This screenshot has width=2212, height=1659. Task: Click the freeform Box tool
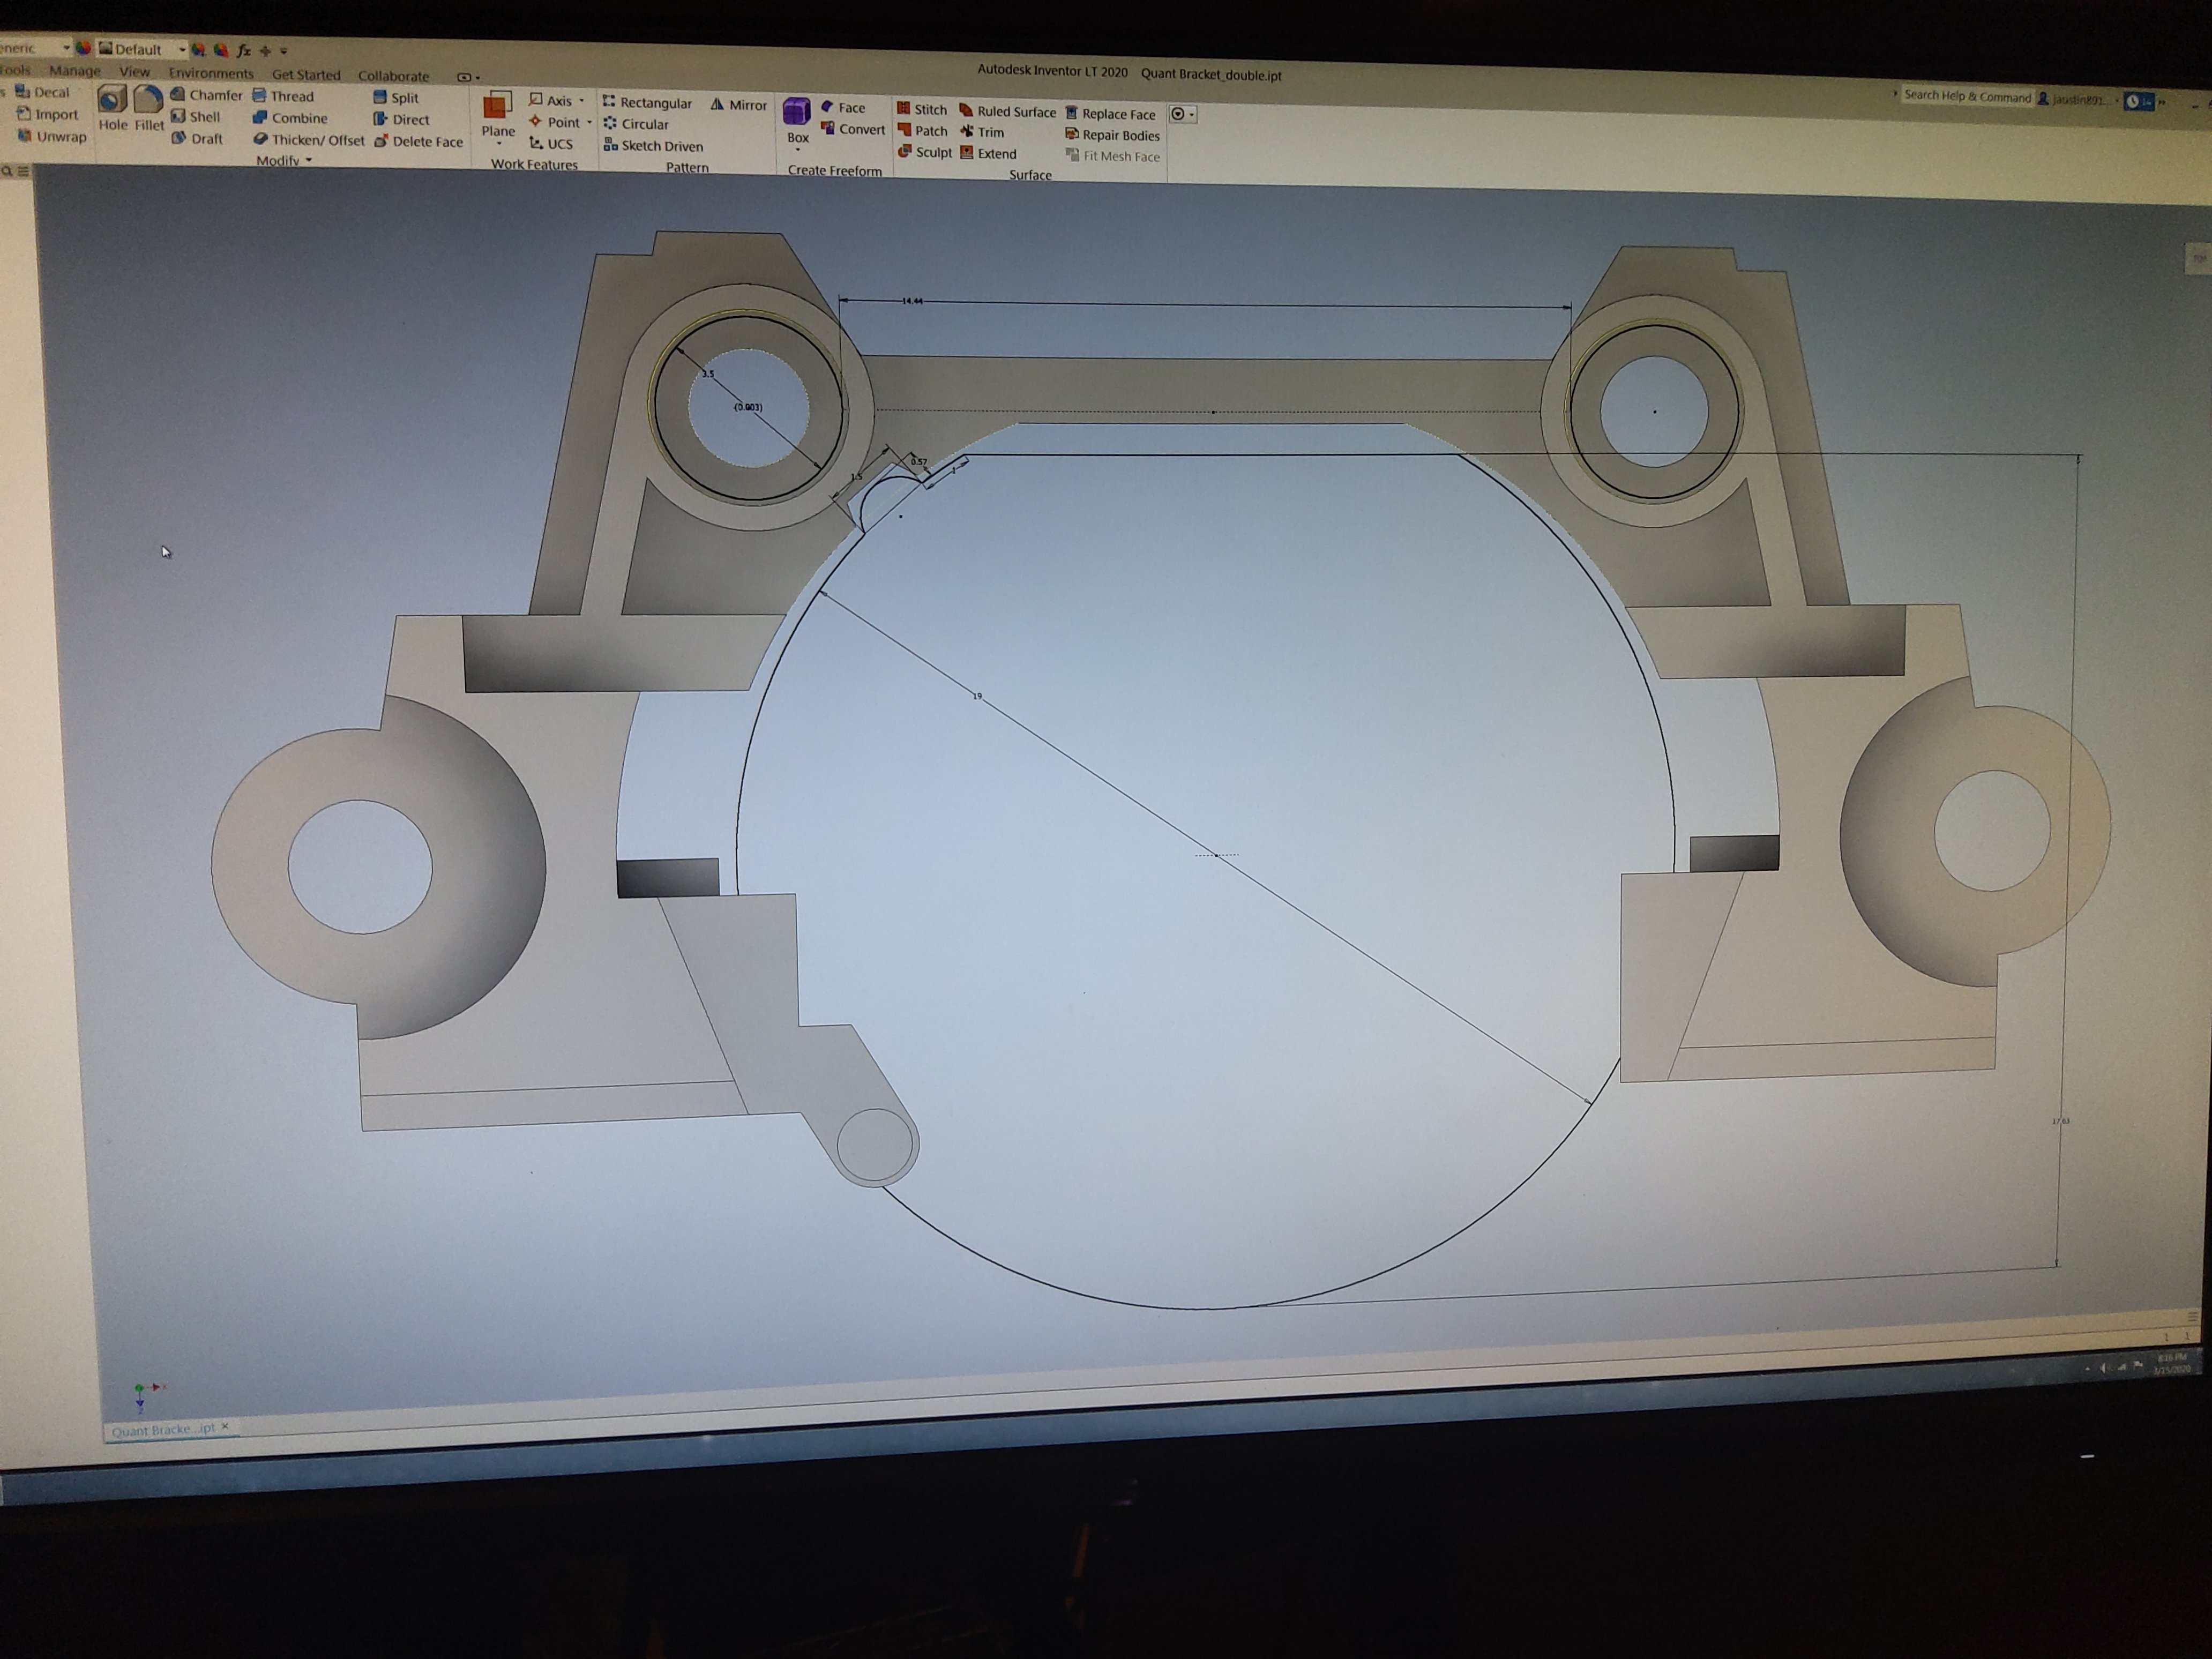point(797,121)
